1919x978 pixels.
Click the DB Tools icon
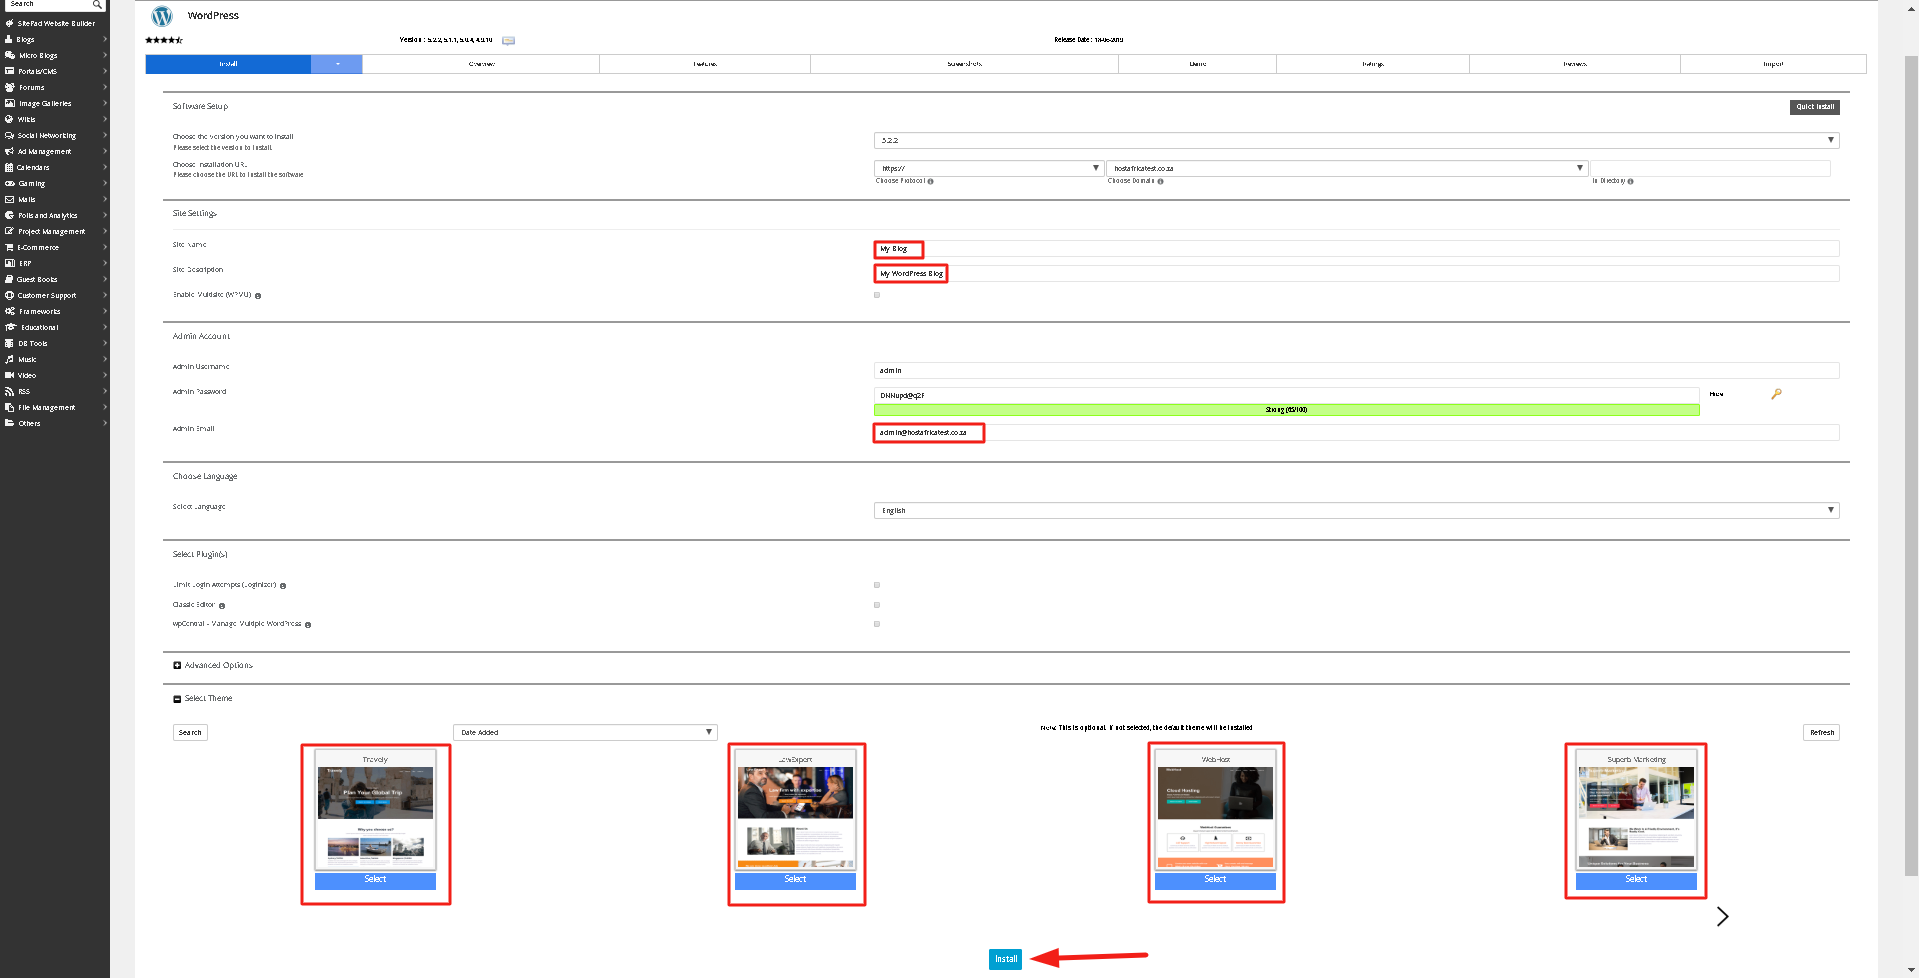point(9,343)
